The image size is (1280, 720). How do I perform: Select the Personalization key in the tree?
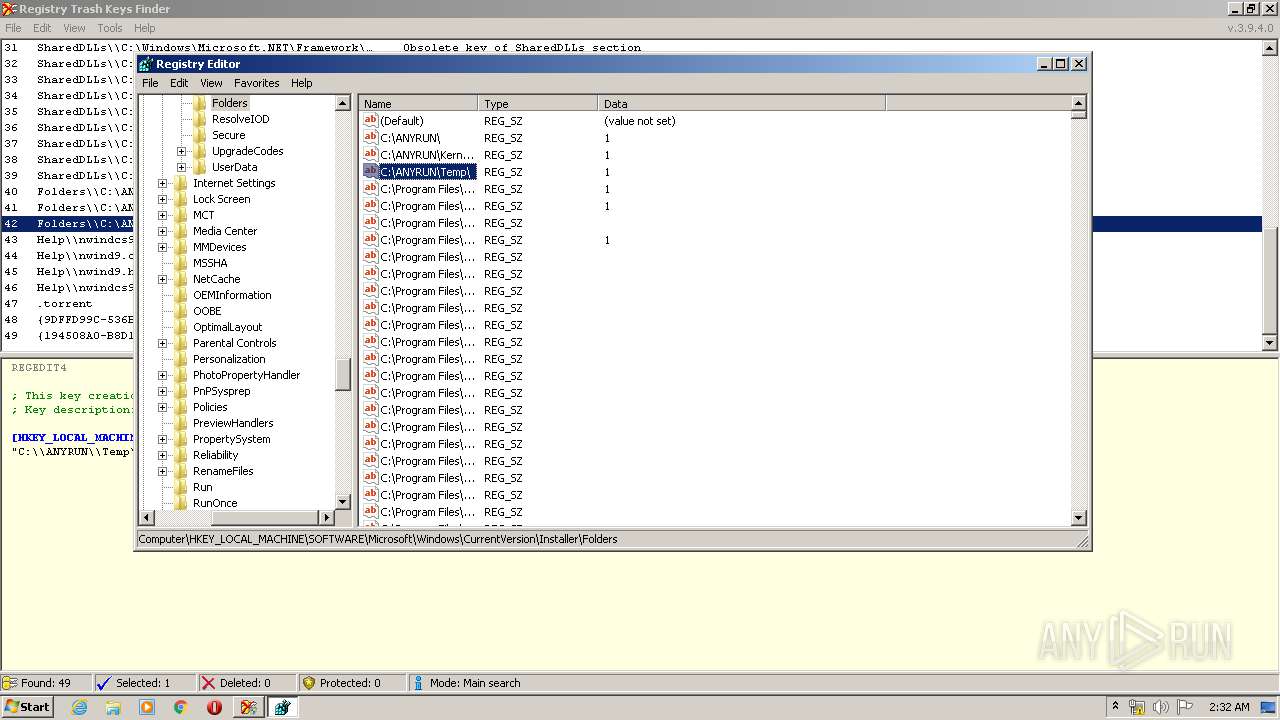[229, 359]
